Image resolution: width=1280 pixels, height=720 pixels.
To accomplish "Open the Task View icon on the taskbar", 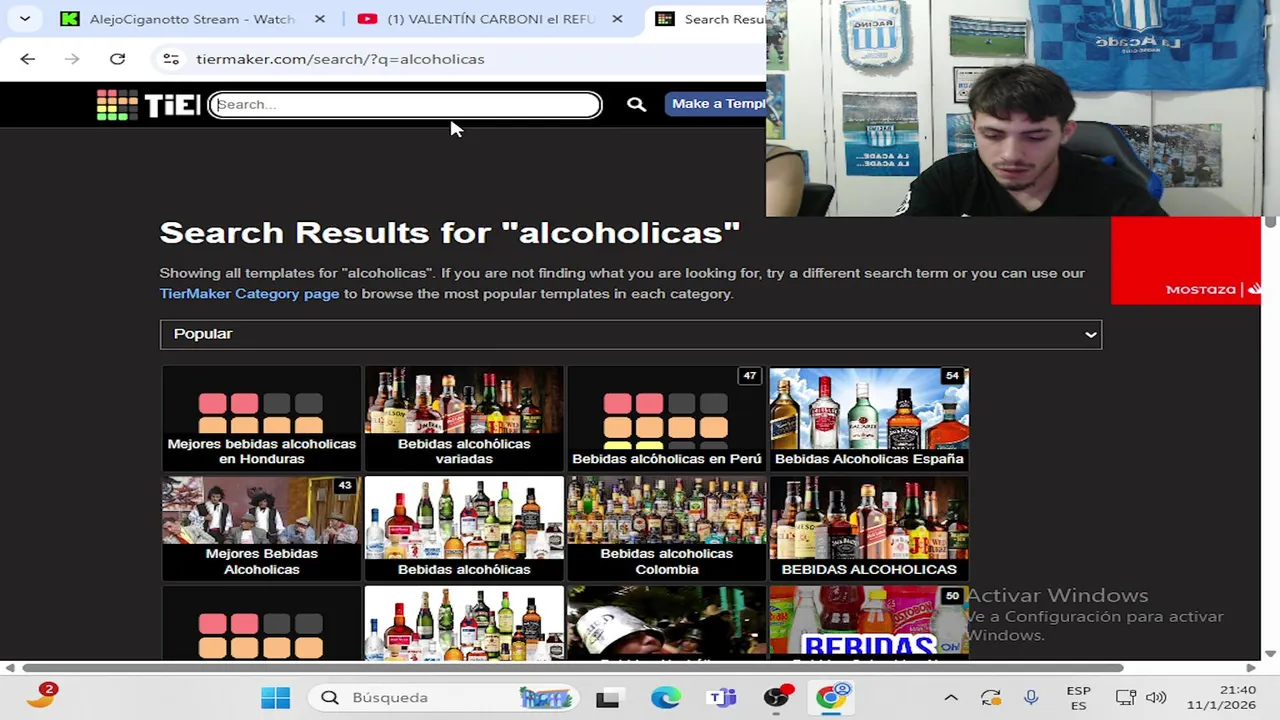I will [x=607, y=698].
